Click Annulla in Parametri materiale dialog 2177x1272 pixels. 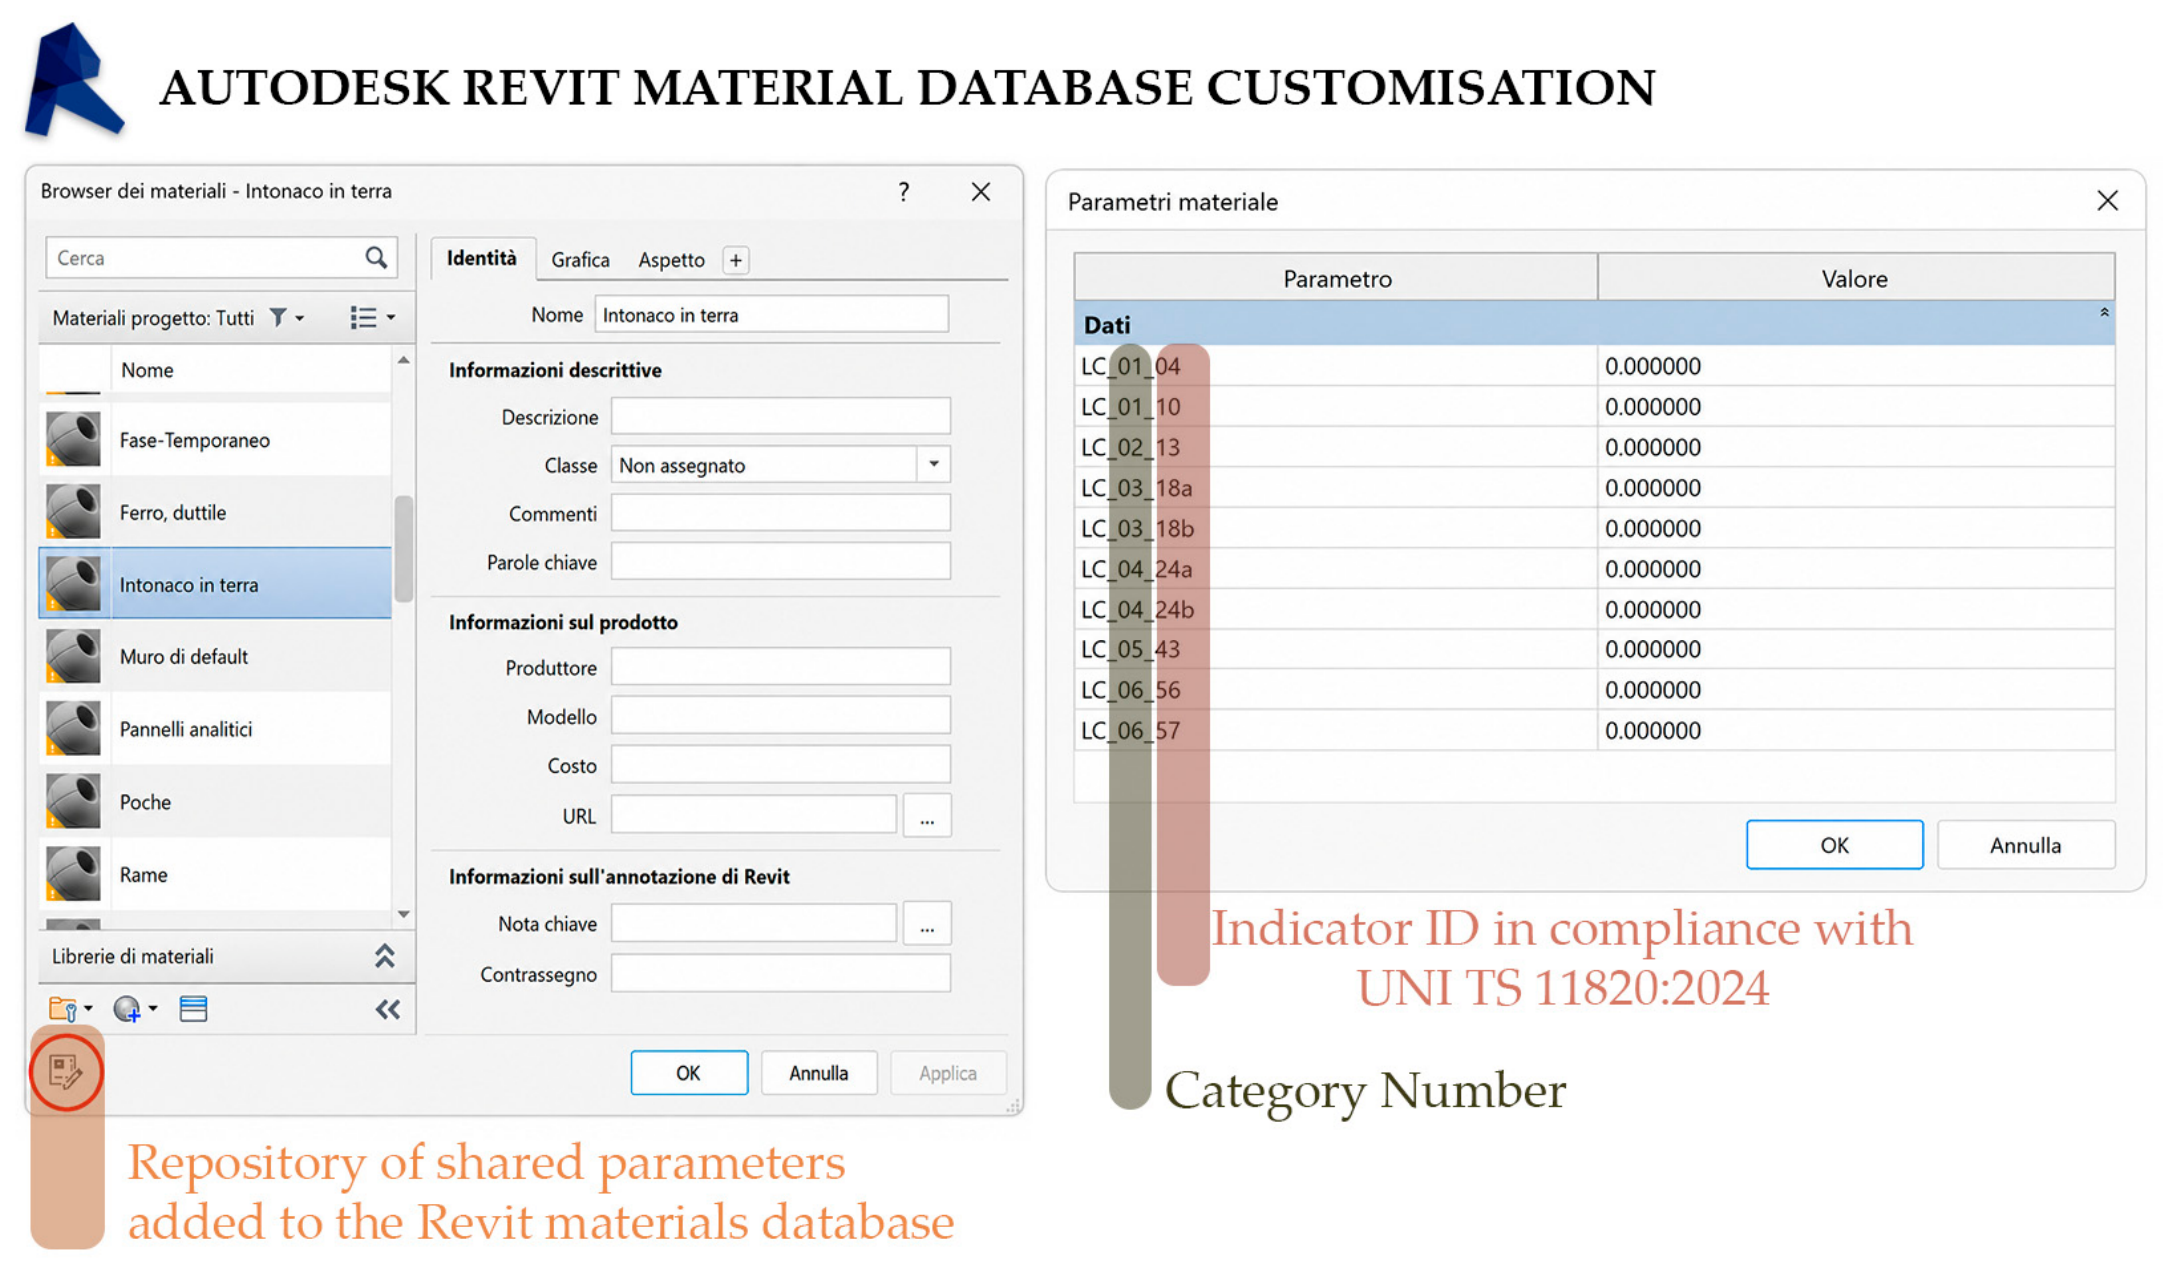pyautogui.click(x=2026, y=845)
